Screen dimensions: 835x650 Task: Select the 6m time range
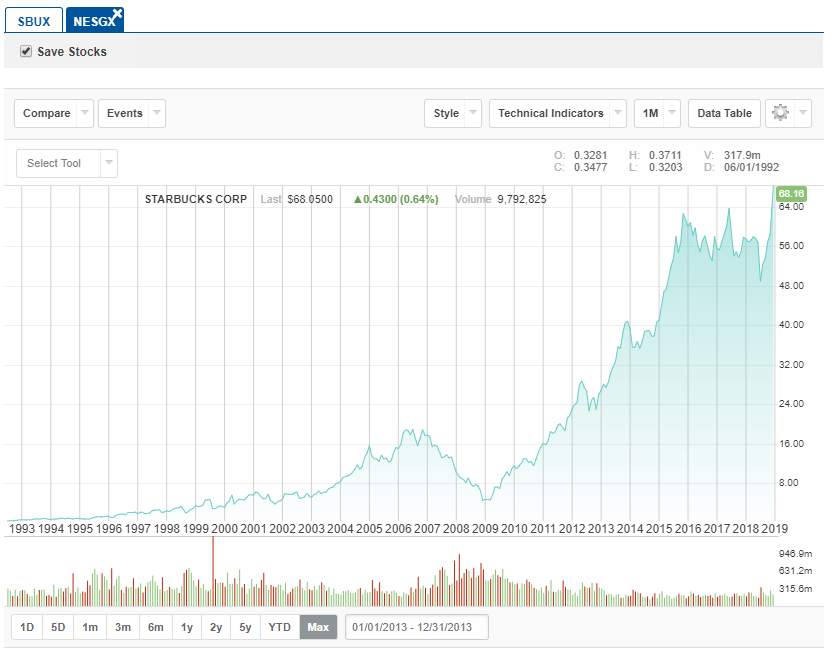155,627
